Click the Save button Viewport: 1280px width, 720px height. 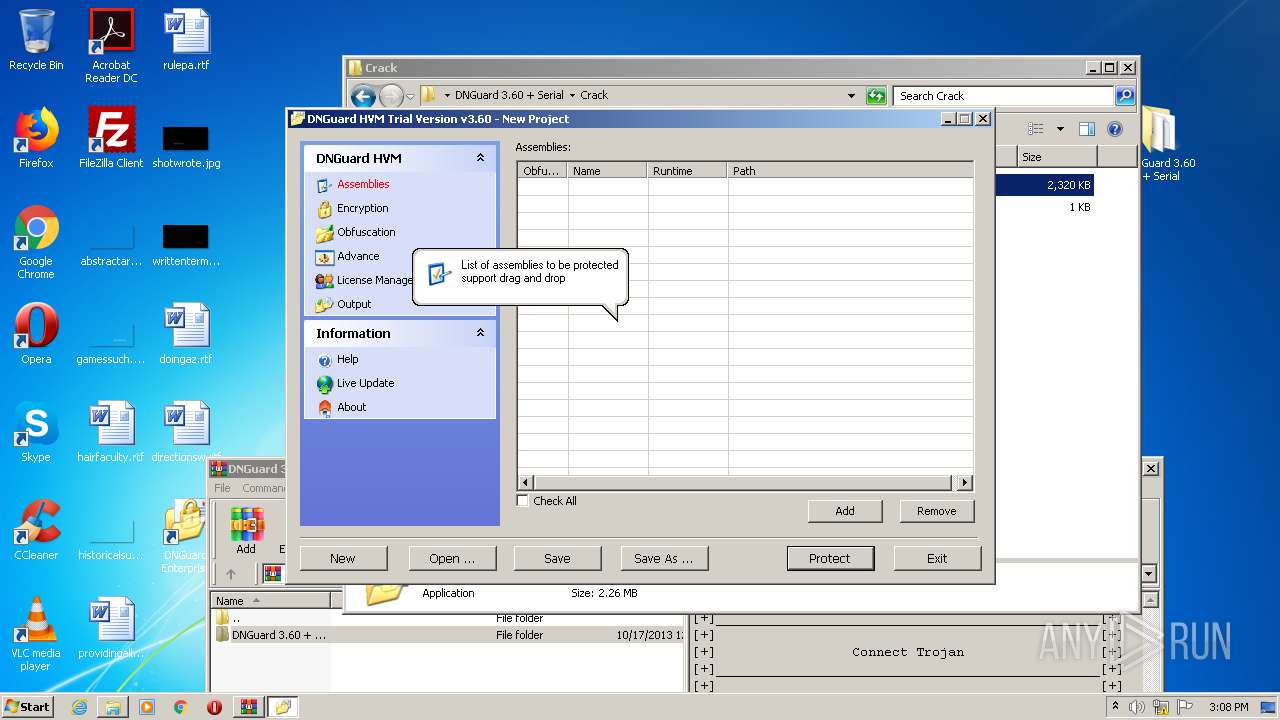point(558,558)
